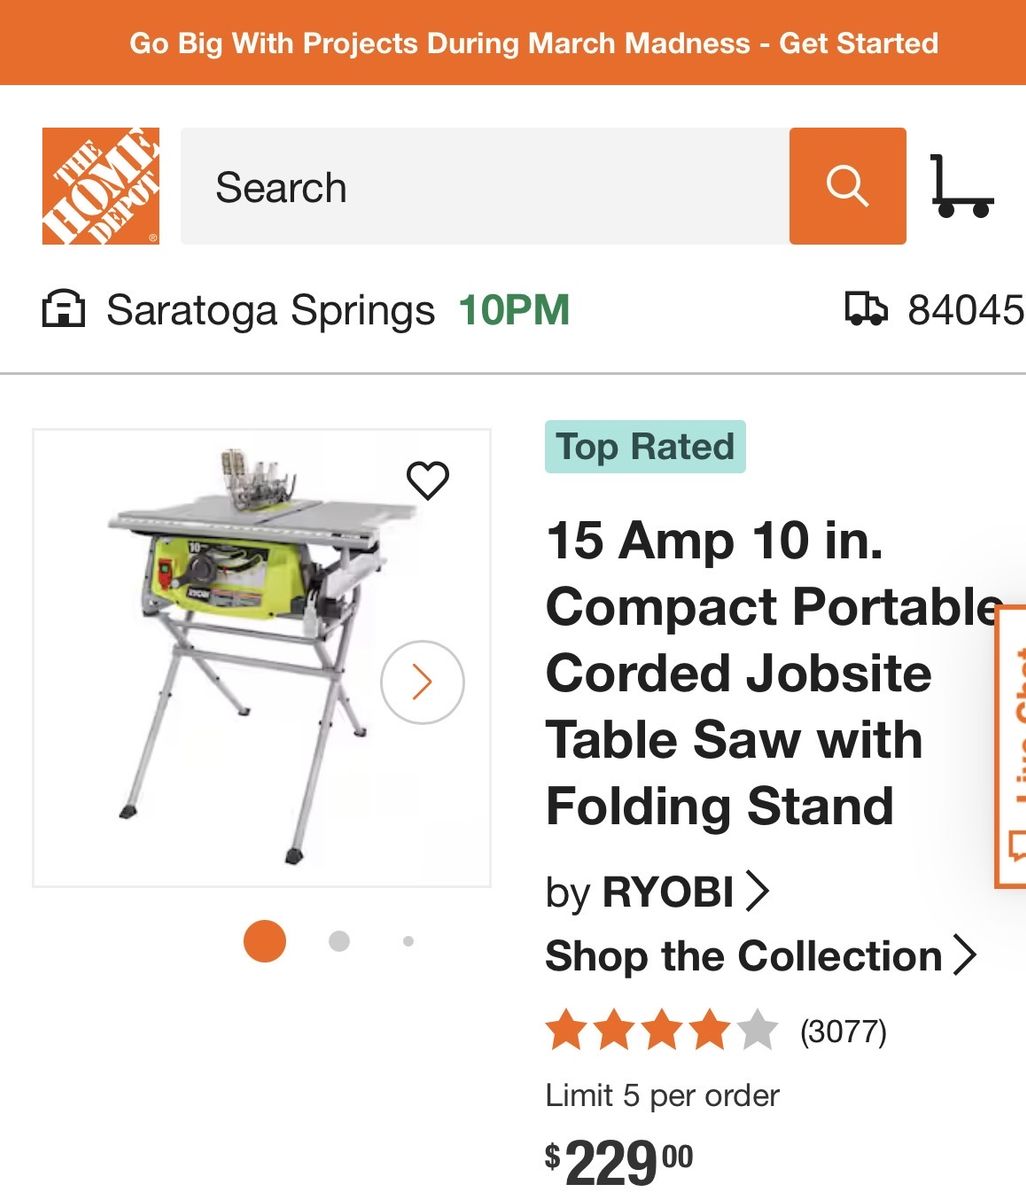Open the shopping cart
The height and width of the screenshot is (1200, 1026).
(961, 188)
